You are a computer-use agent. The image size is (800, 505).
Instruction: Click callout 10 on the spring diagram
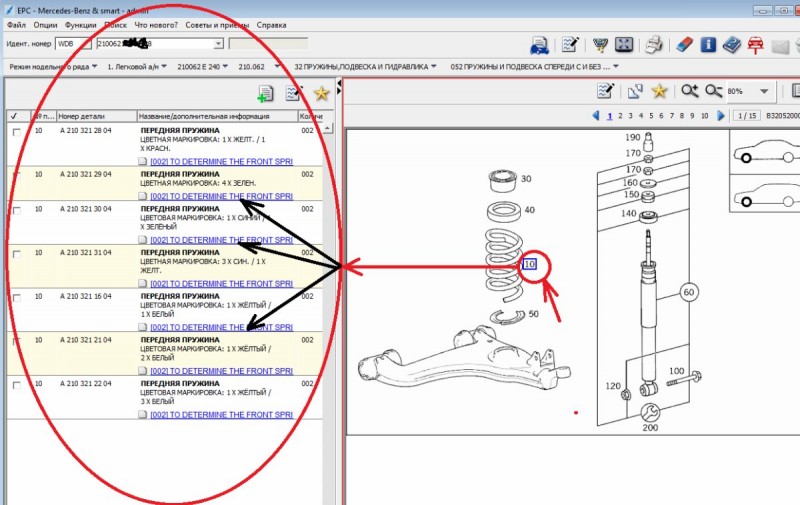pyautogui.click(x=530, y=264)
